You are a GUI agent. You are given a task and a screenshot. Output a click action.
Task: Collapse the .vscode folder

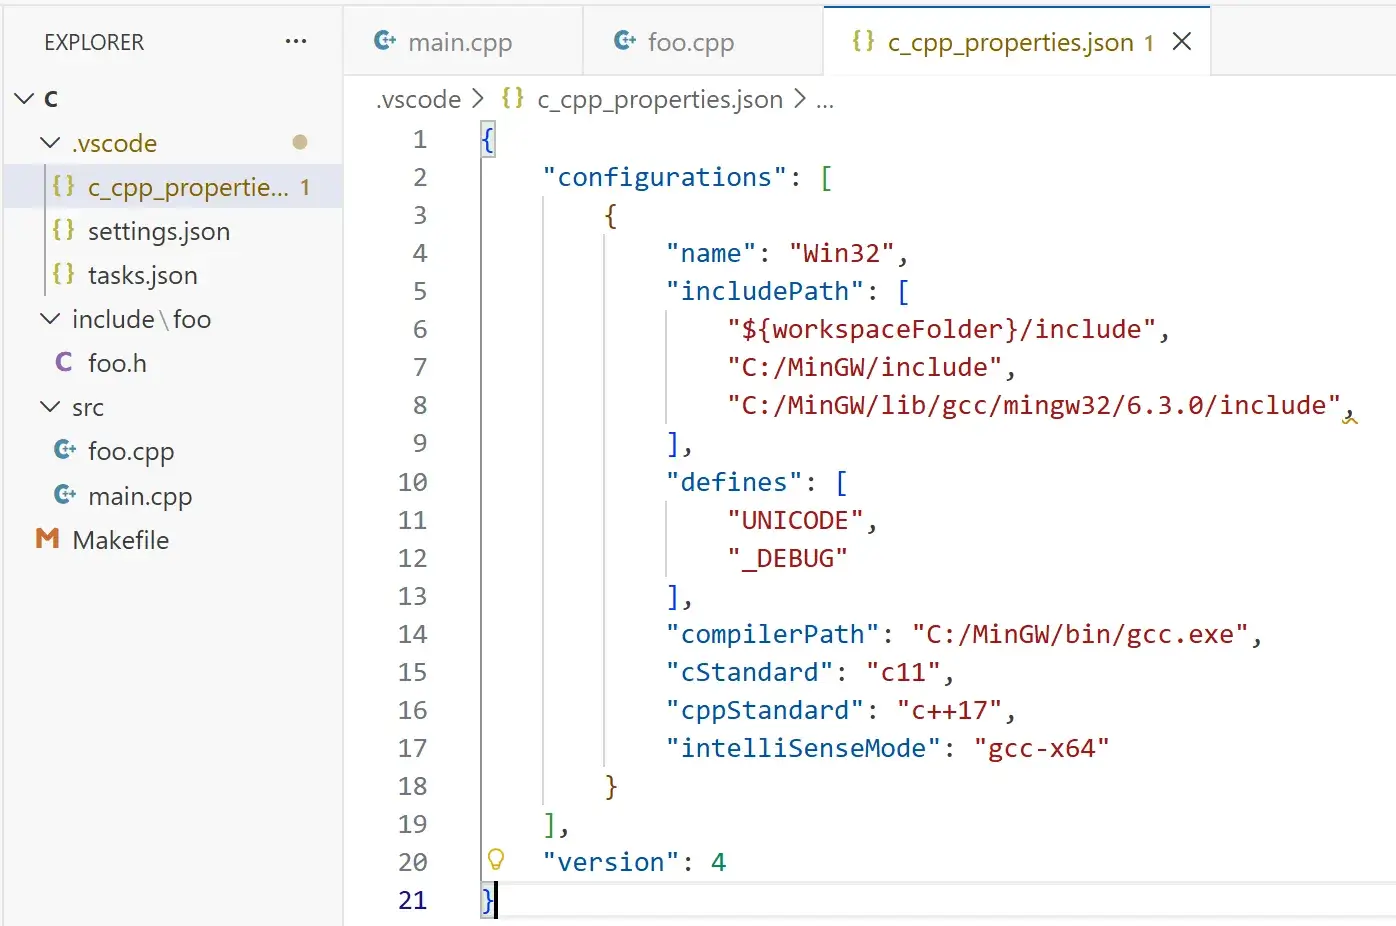51,142
